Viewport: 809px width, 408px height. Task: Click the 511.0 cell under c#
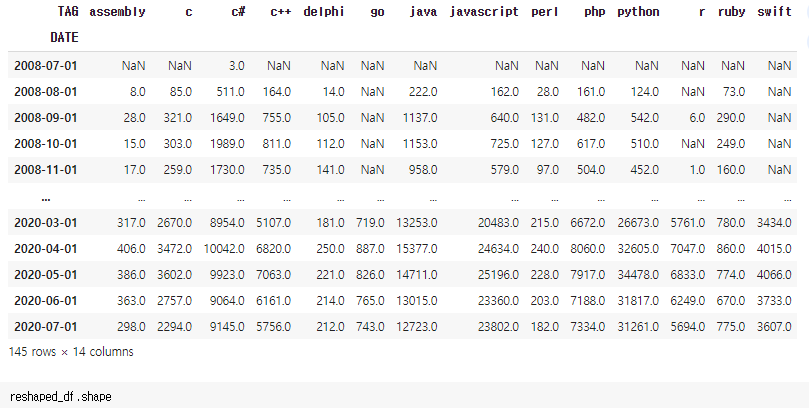click(x=230, y=92)
